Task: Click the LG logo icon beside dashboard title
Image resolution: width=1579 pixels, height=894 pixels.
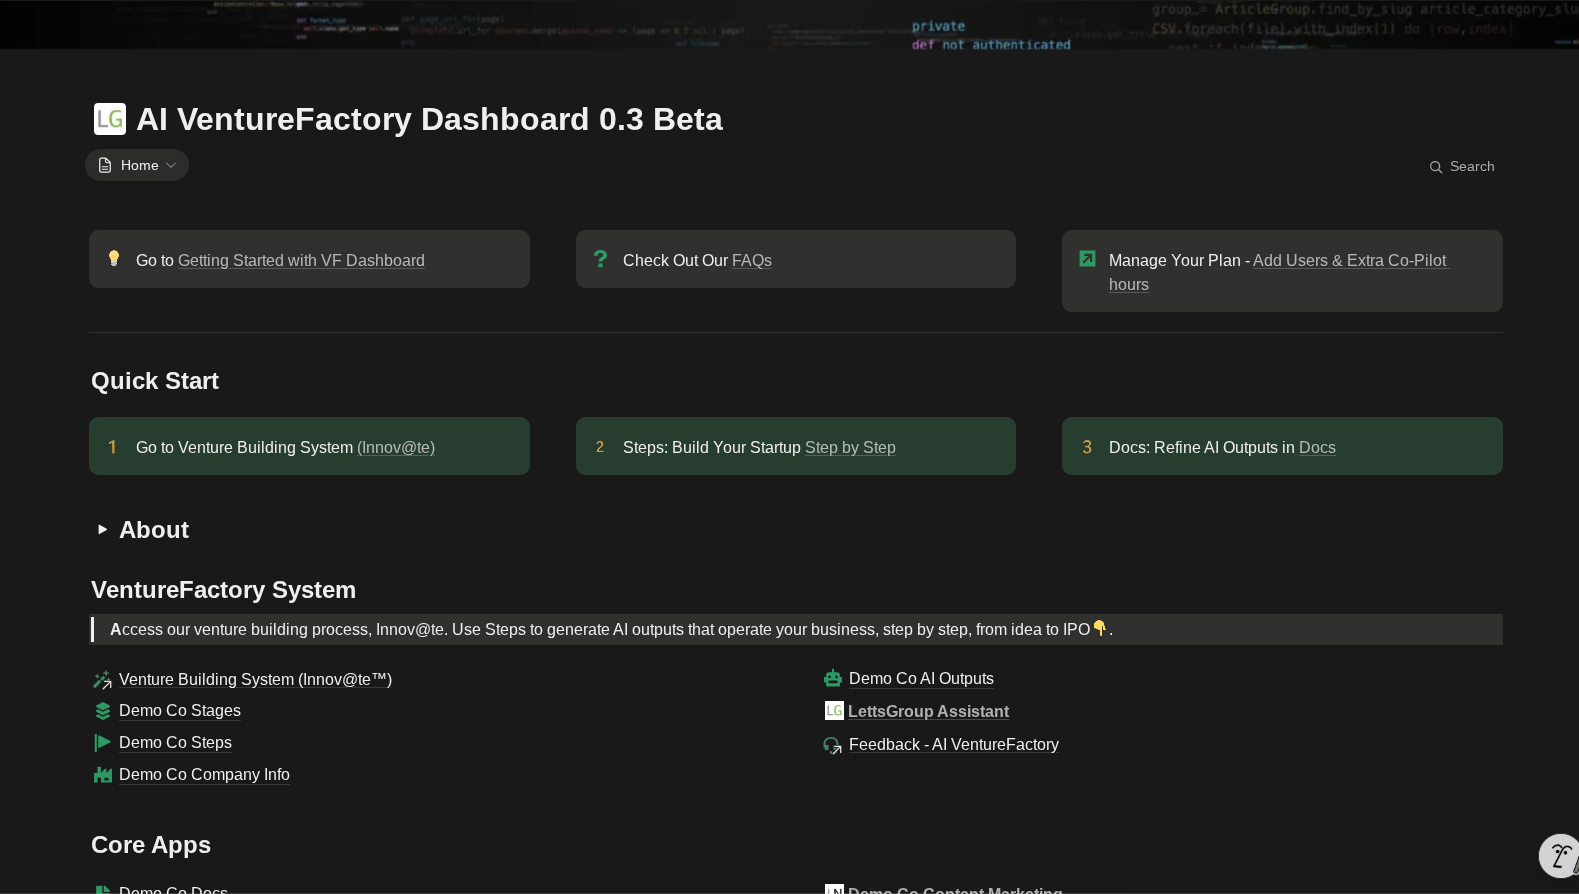Action: [110, 119]
